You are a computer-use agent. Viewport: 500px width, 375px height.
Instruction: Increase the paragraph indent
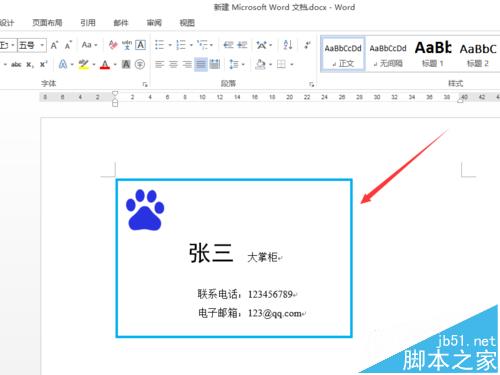(242, 45)
